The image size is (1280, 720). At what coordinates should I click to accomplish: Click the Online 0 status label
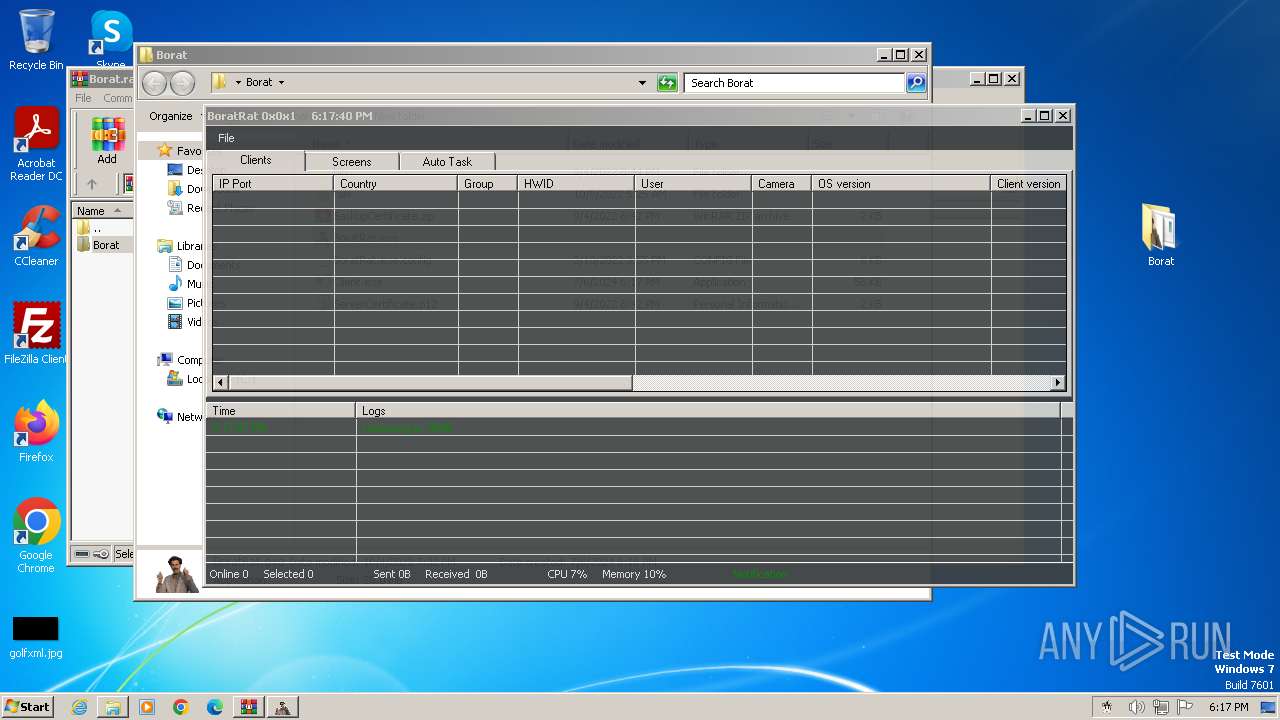(229, 574)
